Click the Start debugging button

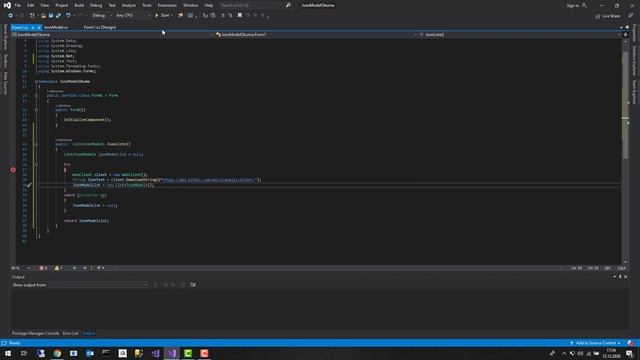[x=162, y=16]
